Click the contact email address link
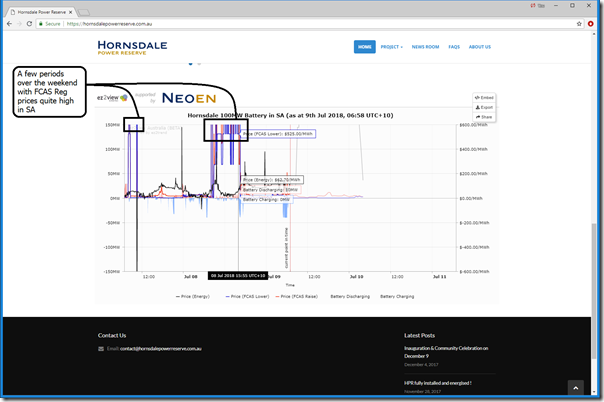 (x=161, y=349)
